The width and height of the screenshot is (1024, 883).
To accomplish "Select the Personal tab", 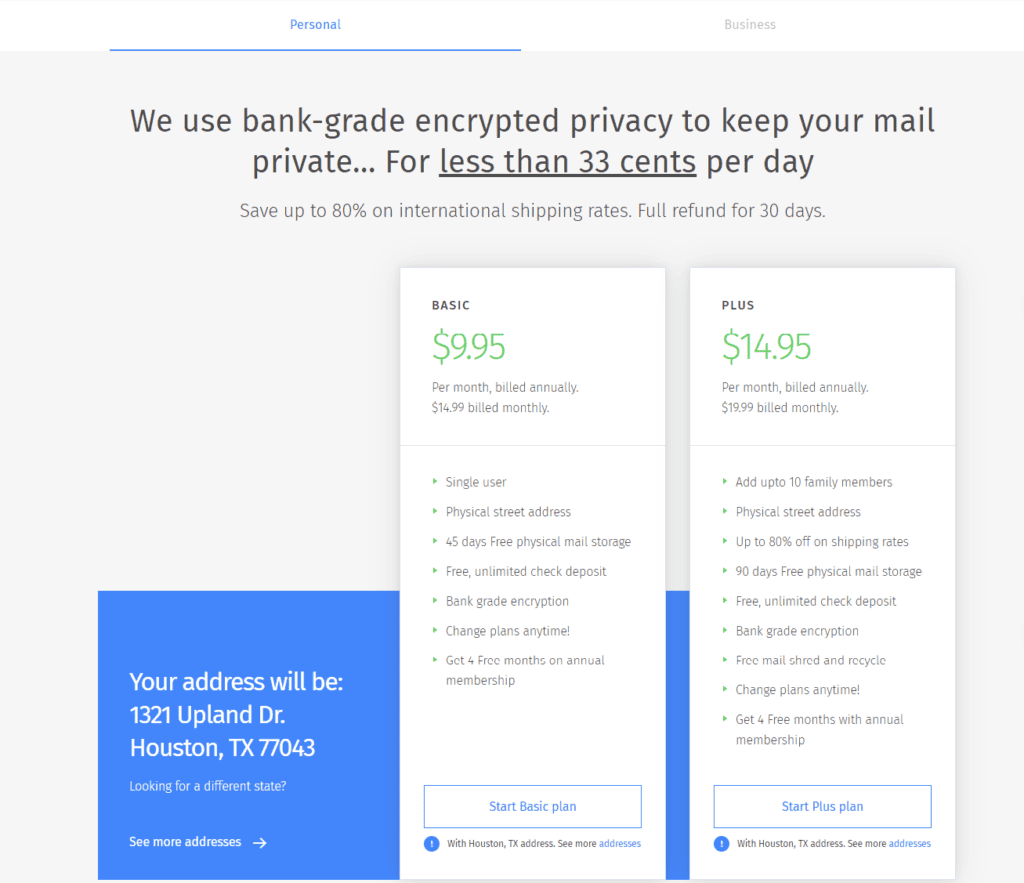I will tap(315, 24).
